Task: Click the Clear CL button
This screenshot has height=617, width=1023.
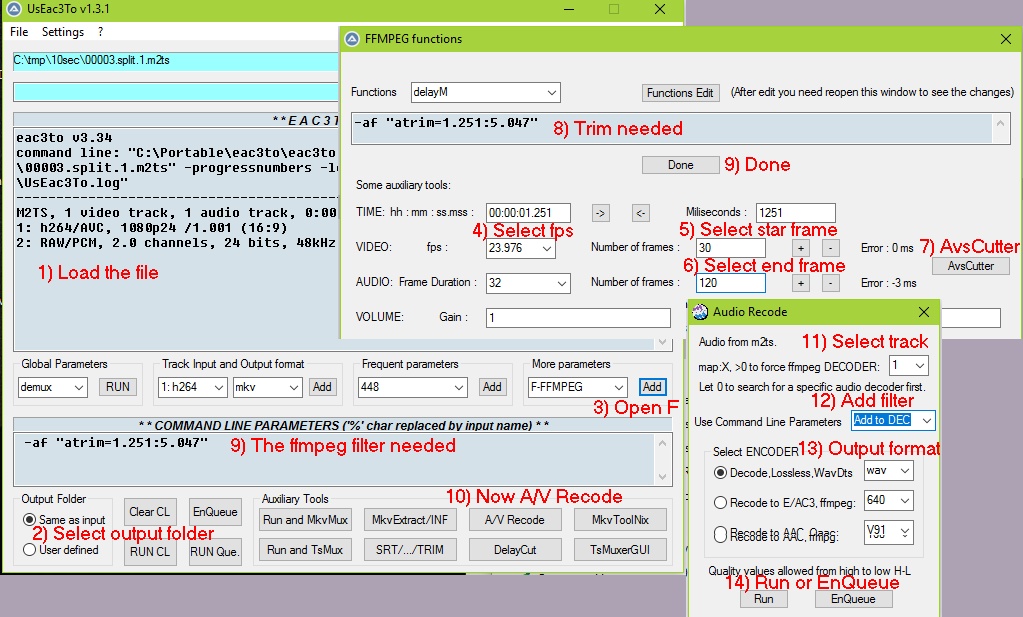Action: (x=149, y=512)
